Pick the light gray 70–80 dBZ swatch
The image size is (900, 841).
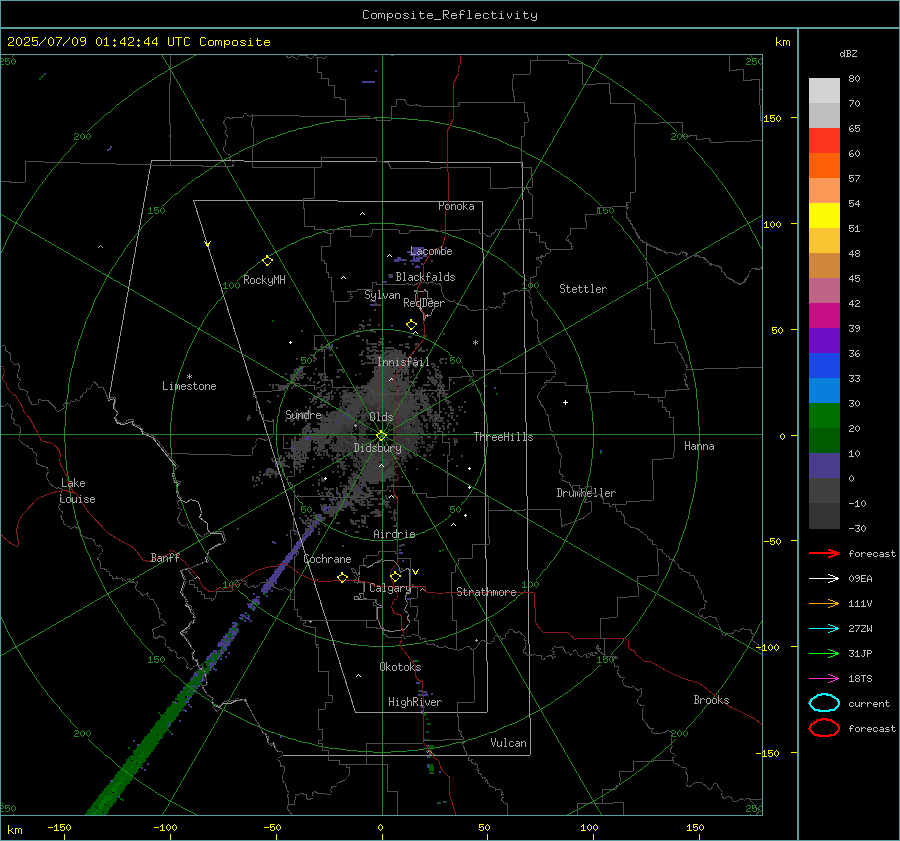[824, 91]
